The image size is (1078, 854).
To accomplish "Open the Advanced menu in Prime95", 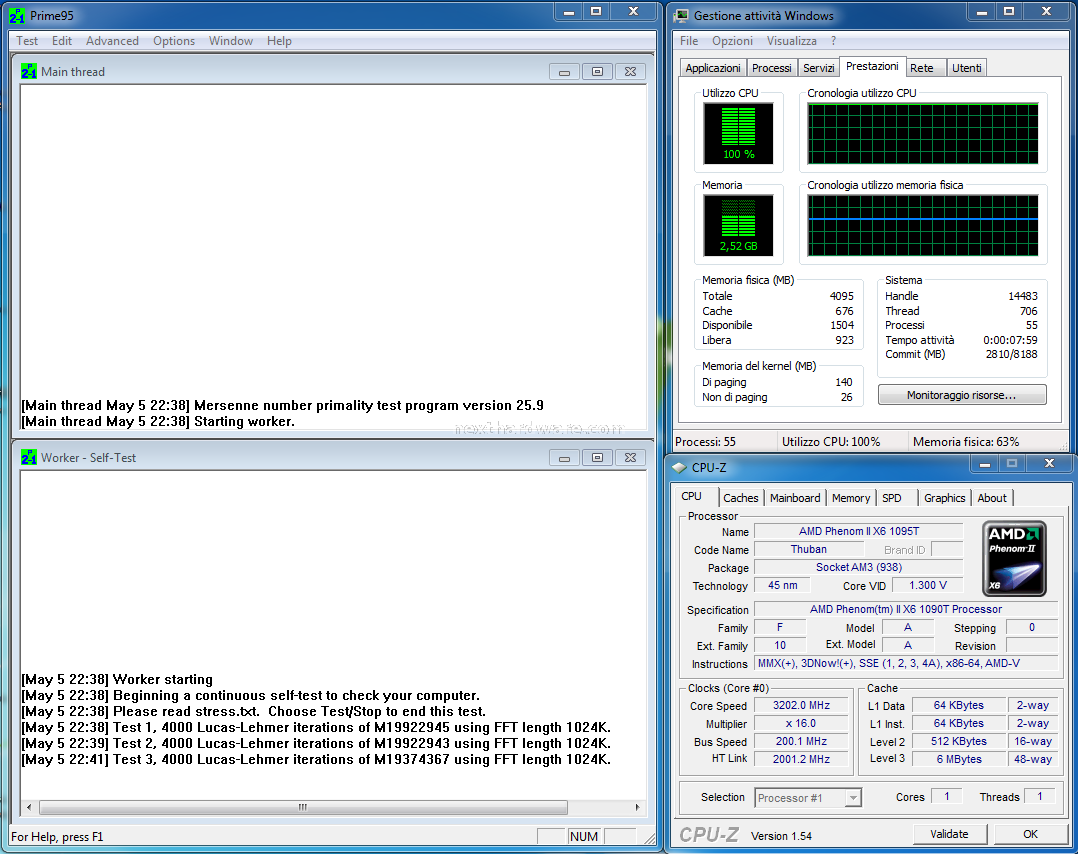I will click(112, 41).
